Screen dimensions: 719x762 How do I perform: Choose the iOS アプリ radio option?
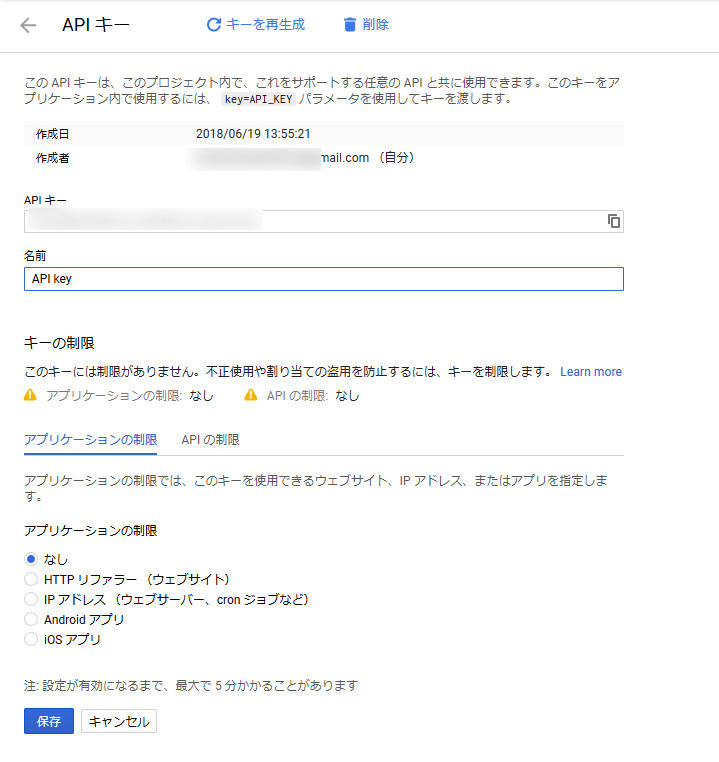[x=31, y=639]
